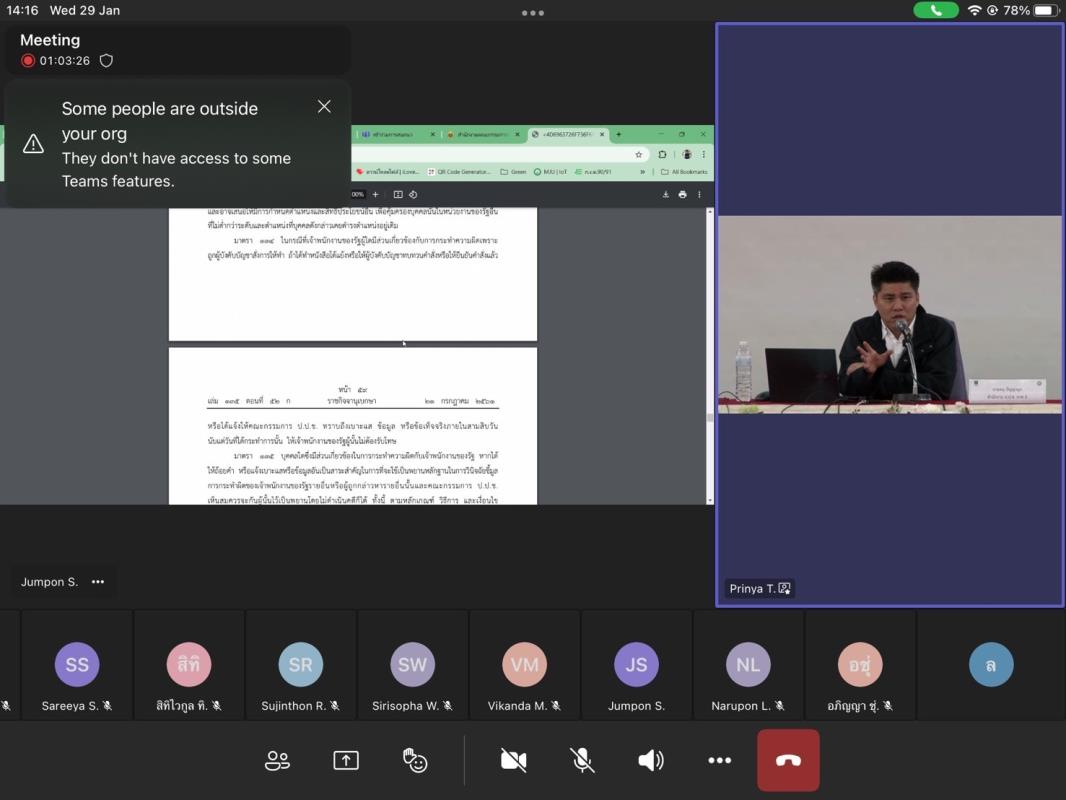Select Sirisopha W. participant avatar
This screenshot has height=800, width=1066.
[x=412, y=664]
